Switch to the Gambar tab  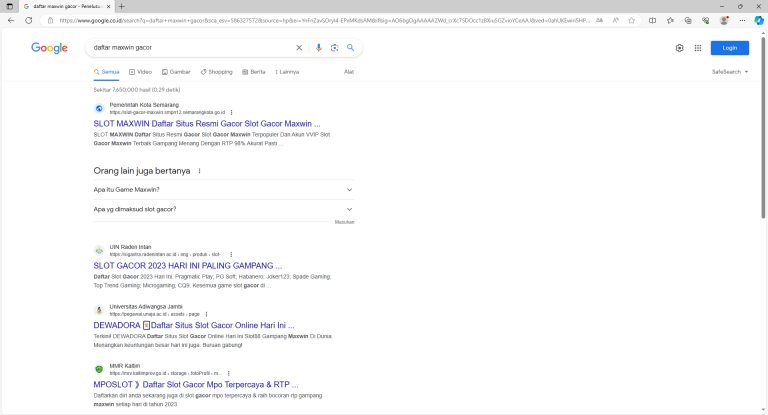tap(176, 72)
